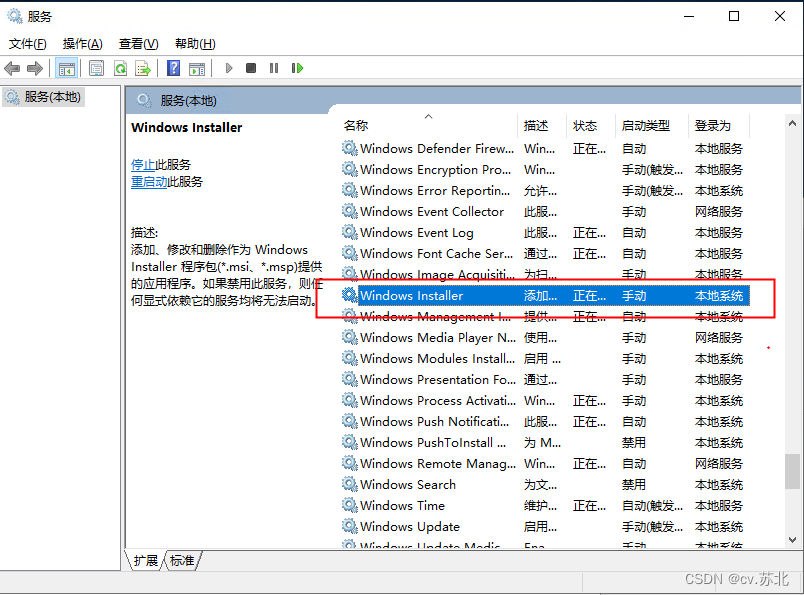Viewport: 804px width, 595px height.
Task: Open the 操作(A) menu
Action: (83, 44)
